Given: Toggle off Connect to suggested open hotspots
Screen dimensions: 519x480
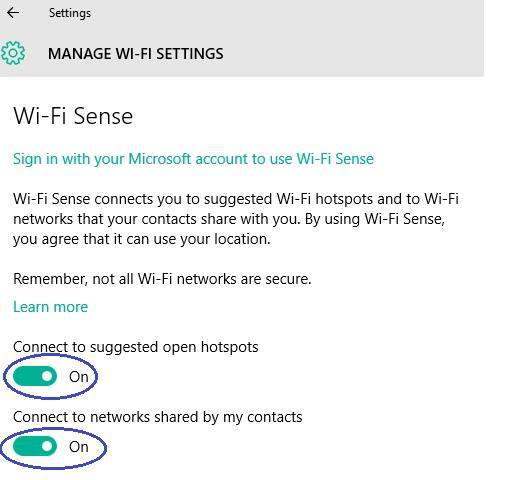Looking at the screenshot, I should tap(35, 376).
